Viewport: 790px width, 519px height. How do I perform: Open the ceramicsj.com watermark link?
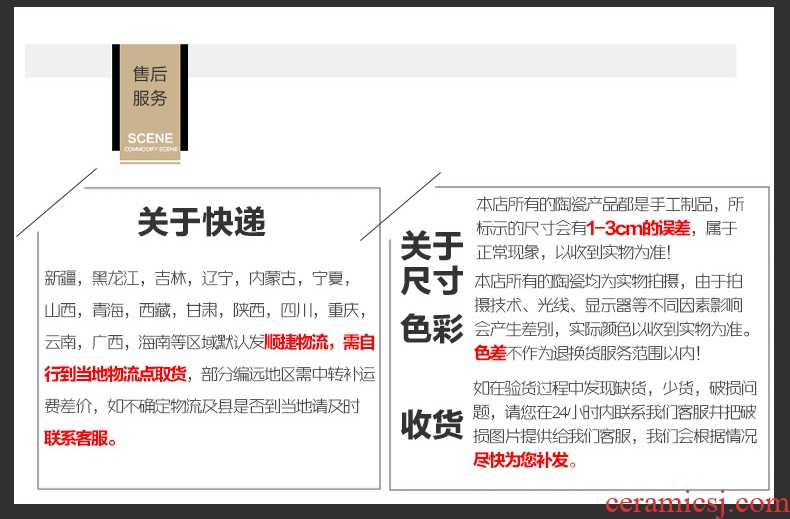pos(697,503)
